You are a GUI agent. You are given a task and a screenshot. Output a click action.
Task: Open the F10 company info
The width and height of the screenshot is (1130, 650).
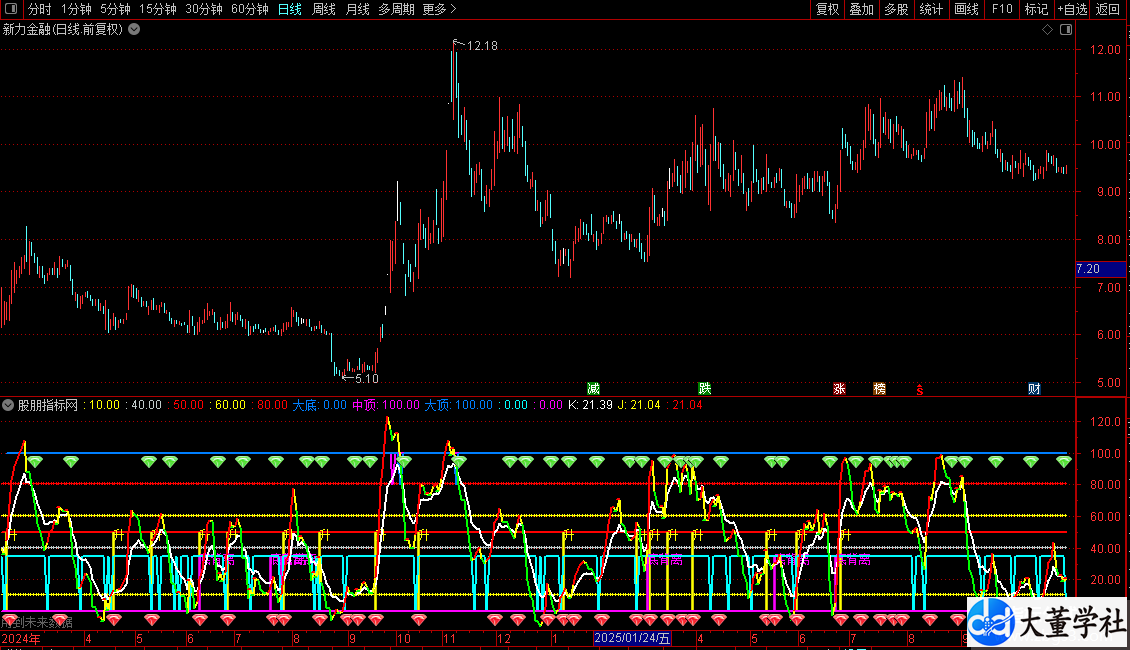point(1002,9)
